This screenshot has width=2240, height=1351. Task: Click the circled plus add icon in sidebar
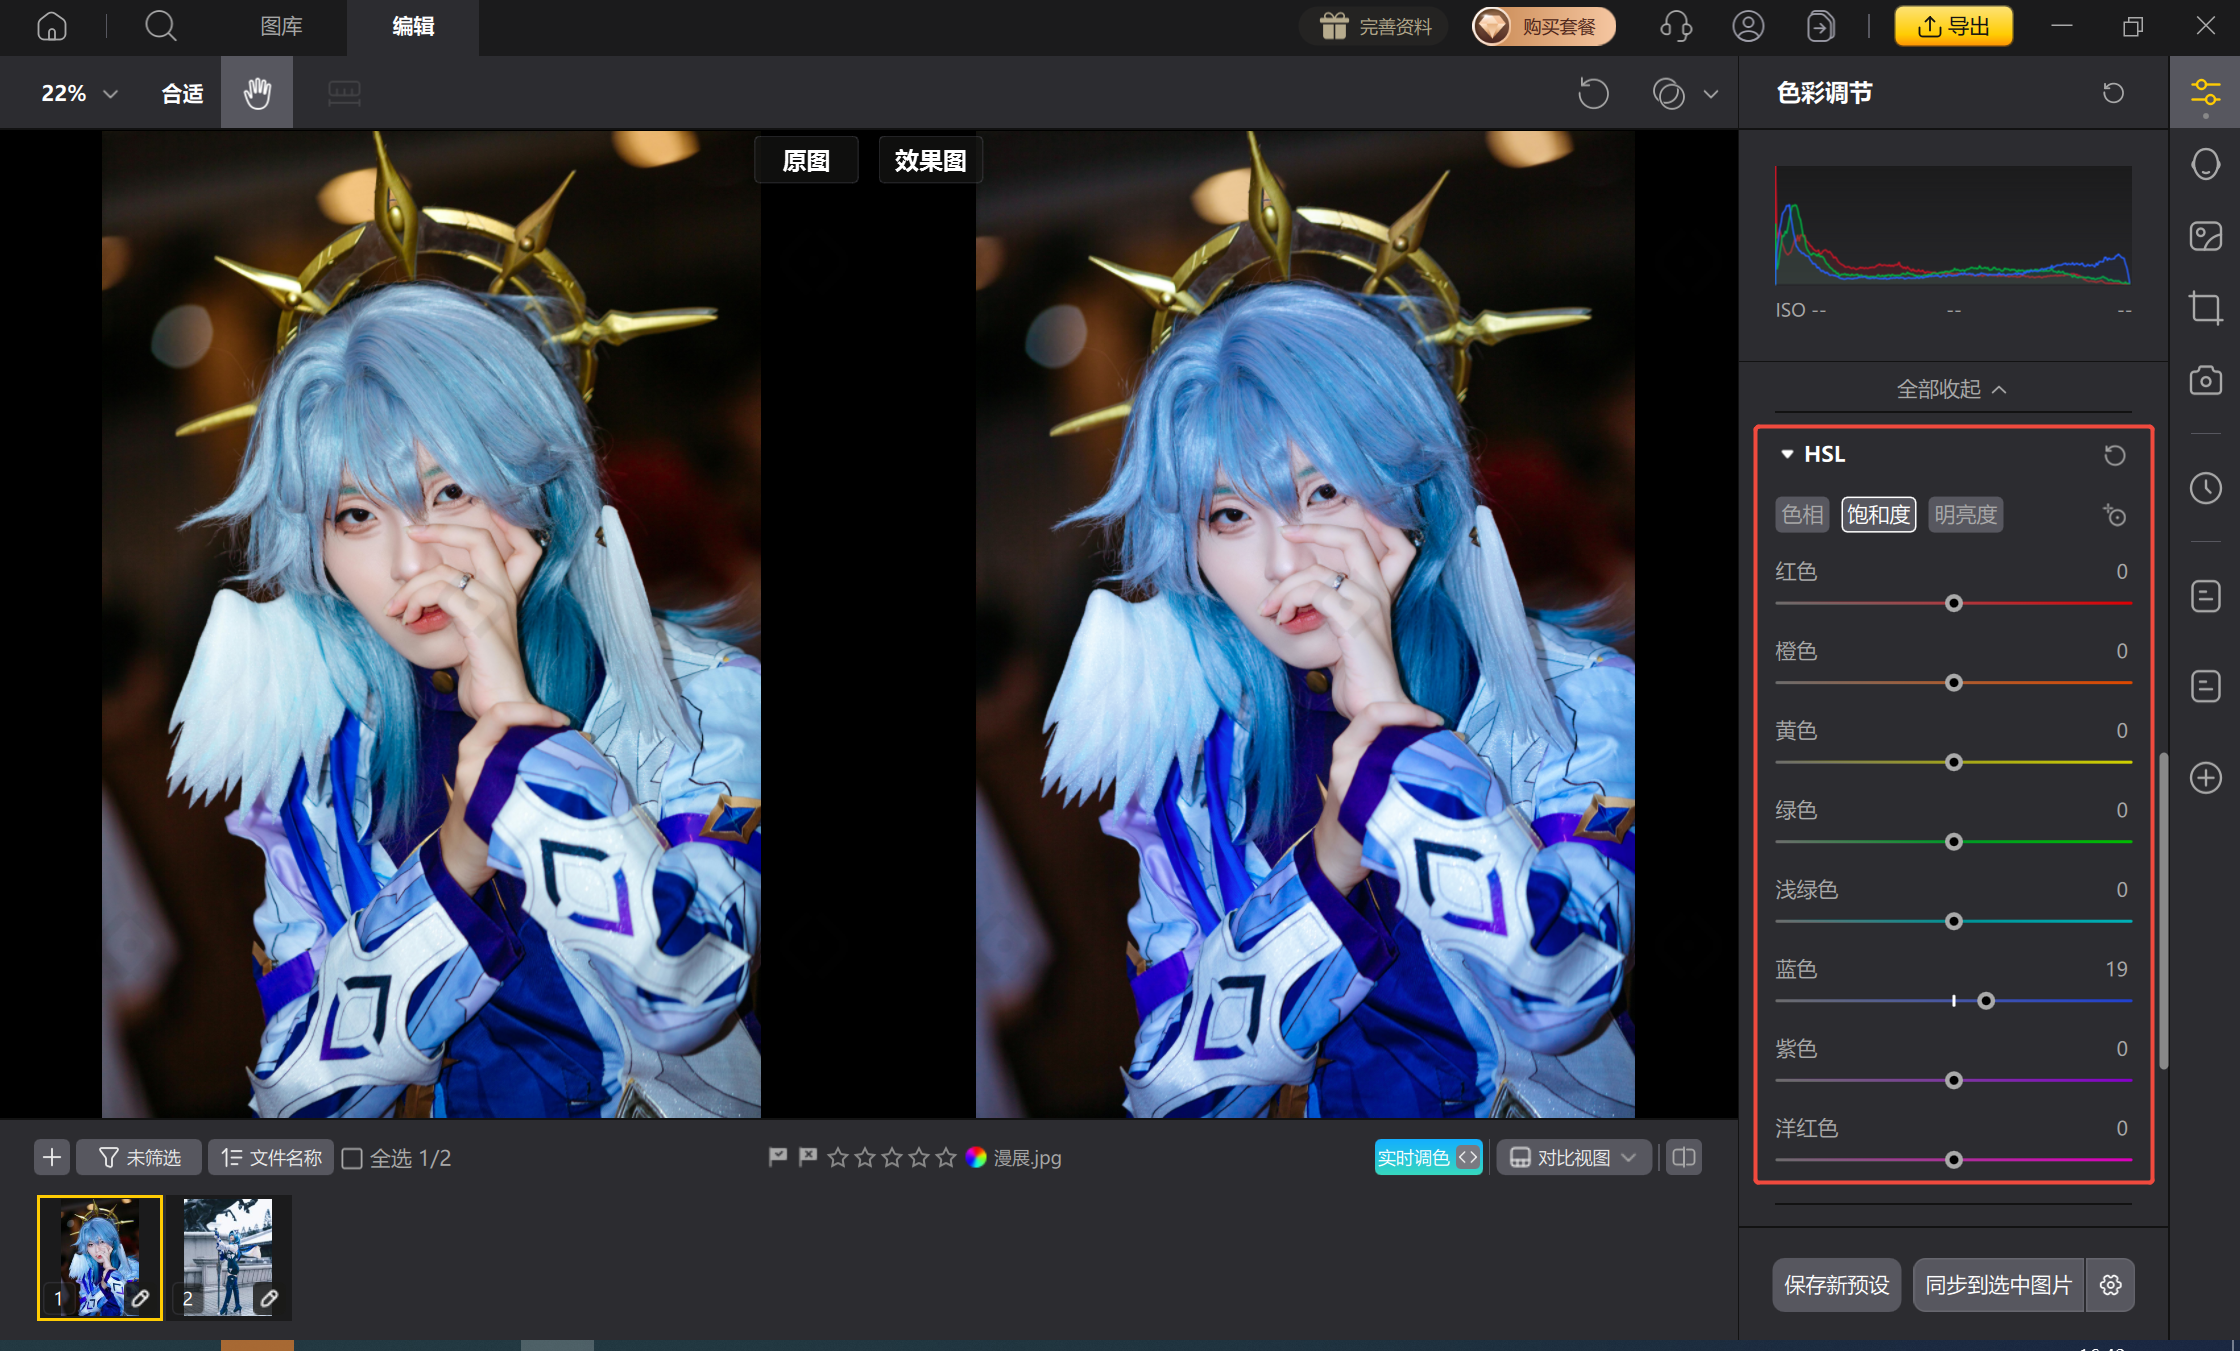pos(2205,778)
